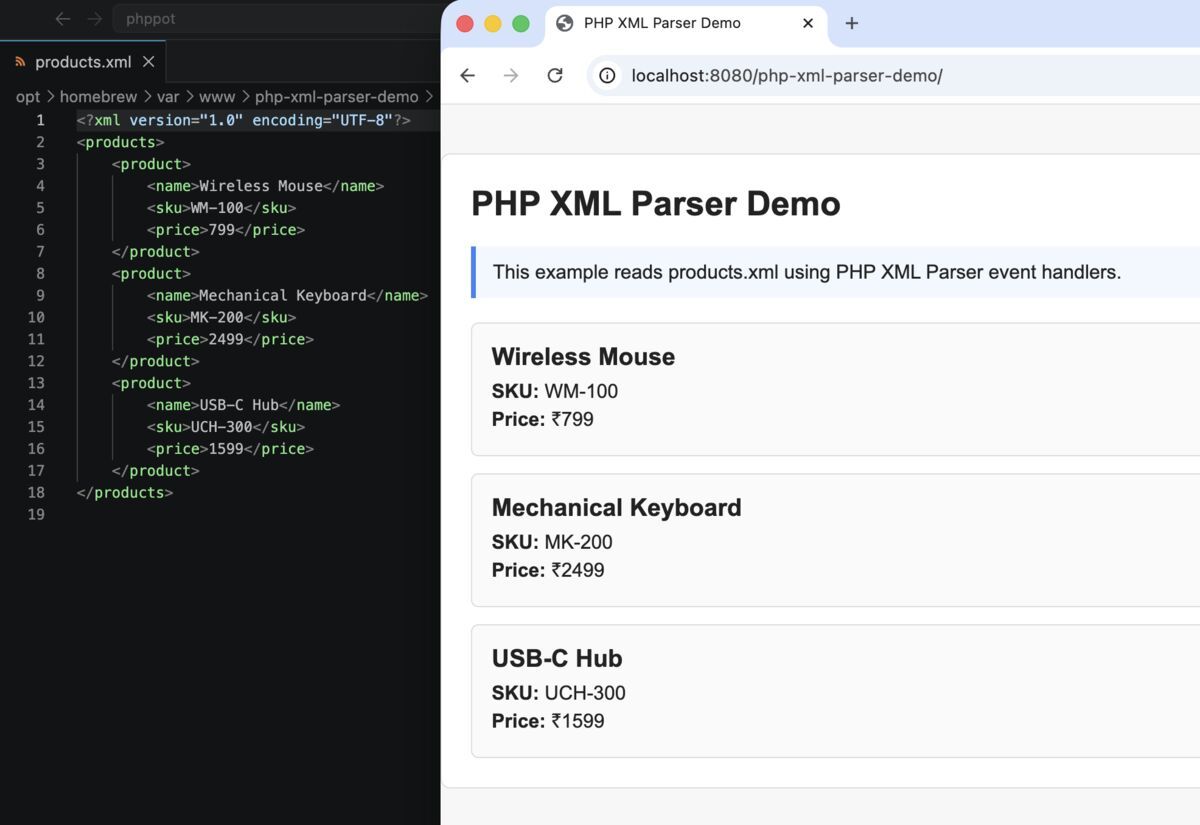The height and width of the screenshot is (825, 1200).
Task: Click the 'opt' breadcrumb segment
Action: (28, 97)
